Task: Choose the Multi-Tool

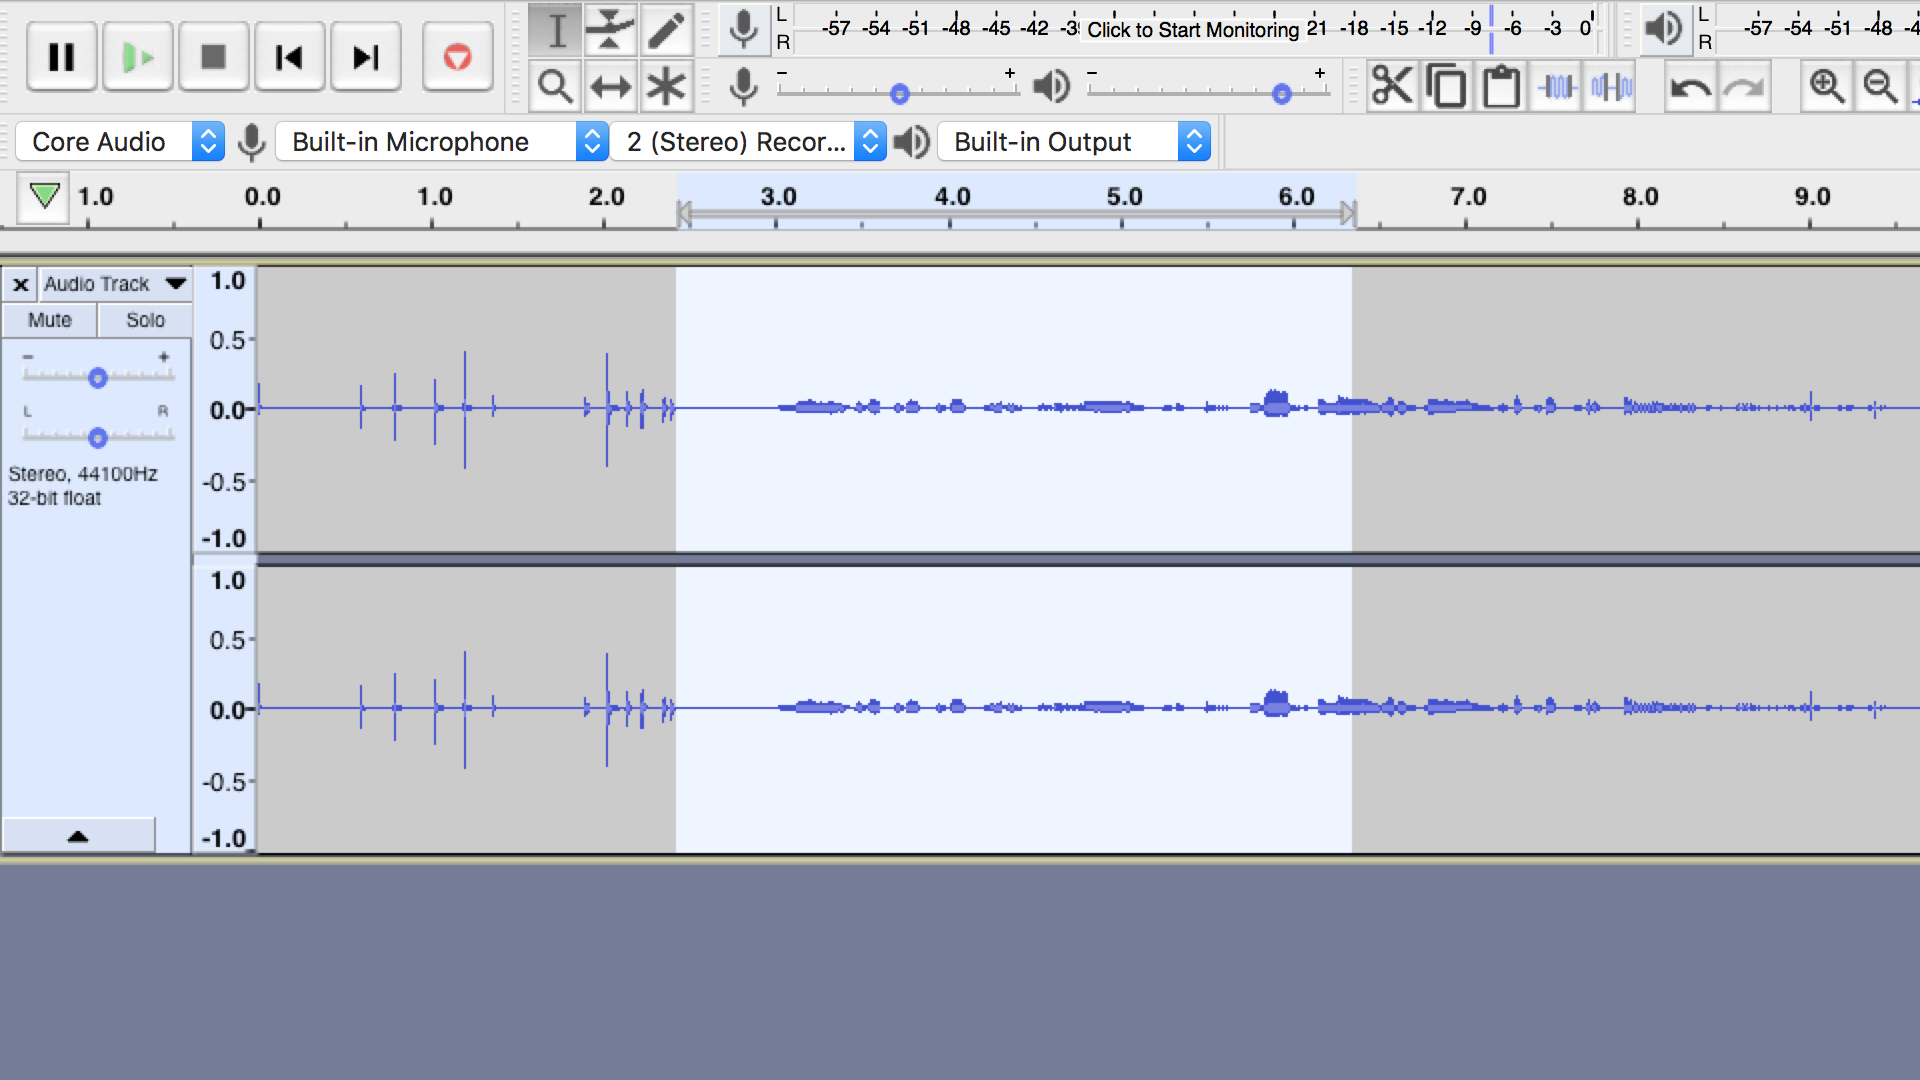Action: point(667,86)
